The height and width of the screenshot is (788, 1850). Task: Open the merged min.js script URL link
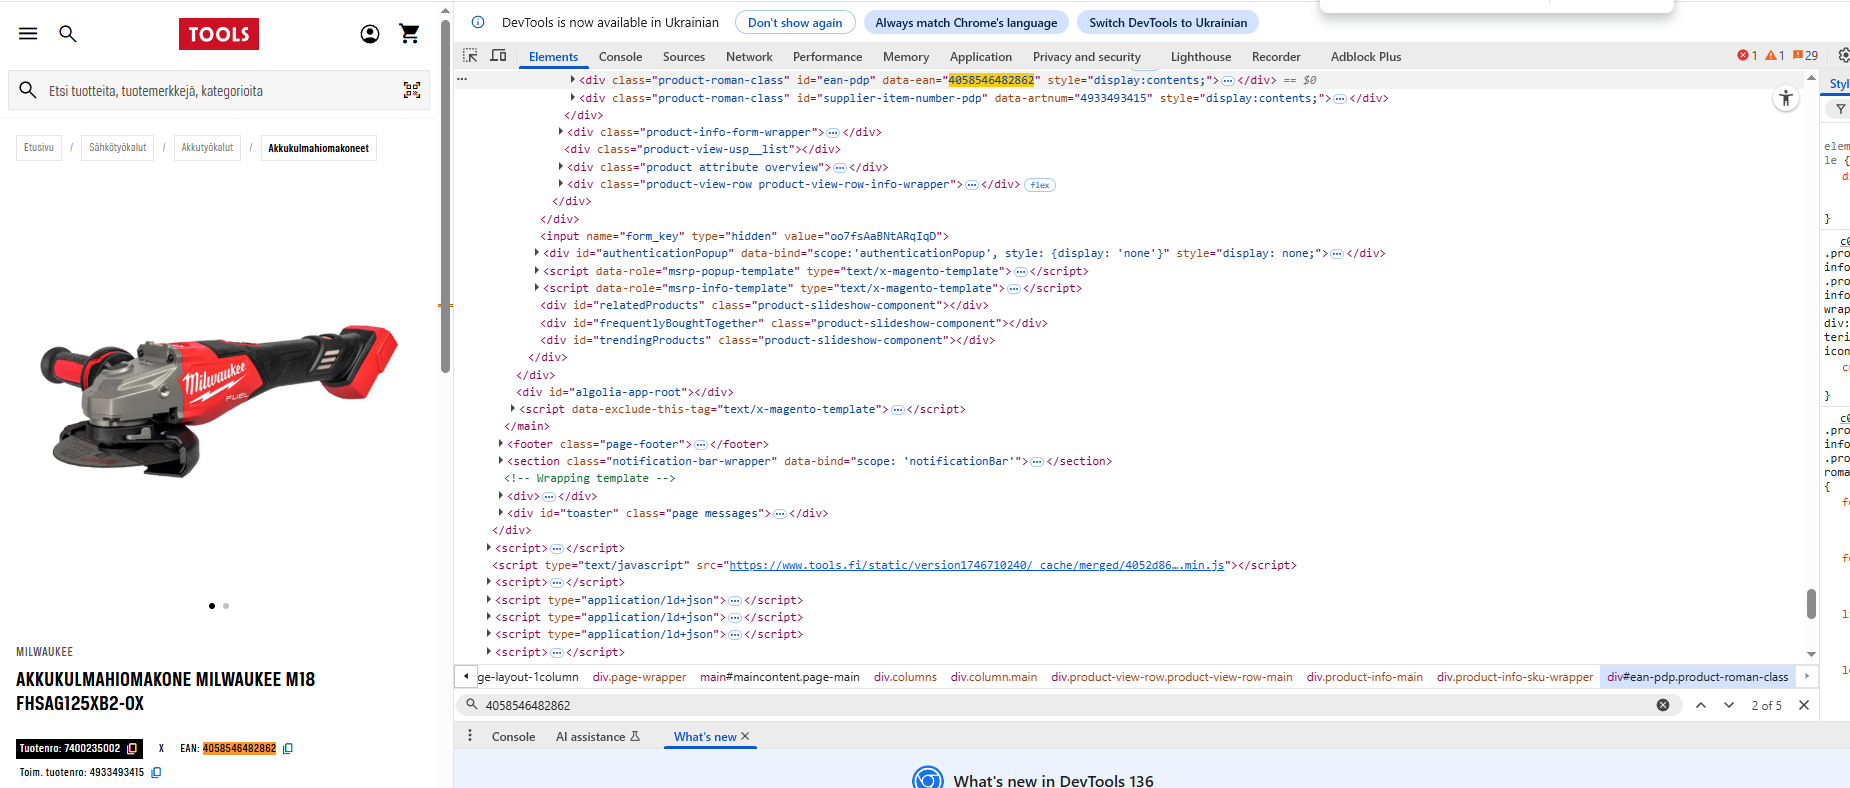pos(977,566)
